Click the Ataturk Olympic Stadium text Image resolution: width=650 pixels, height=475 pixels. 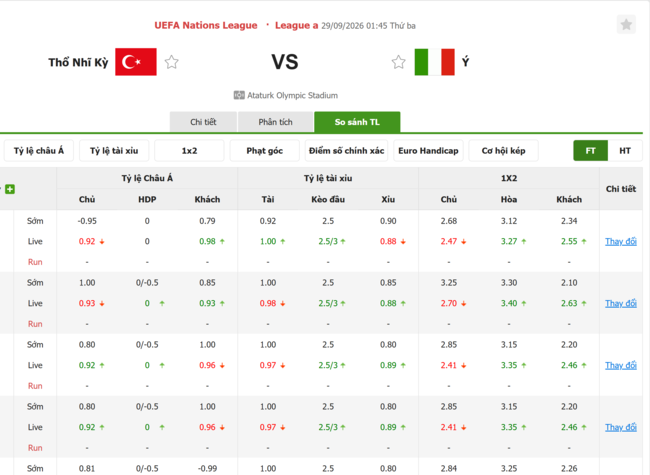click(x=293, y=95)
